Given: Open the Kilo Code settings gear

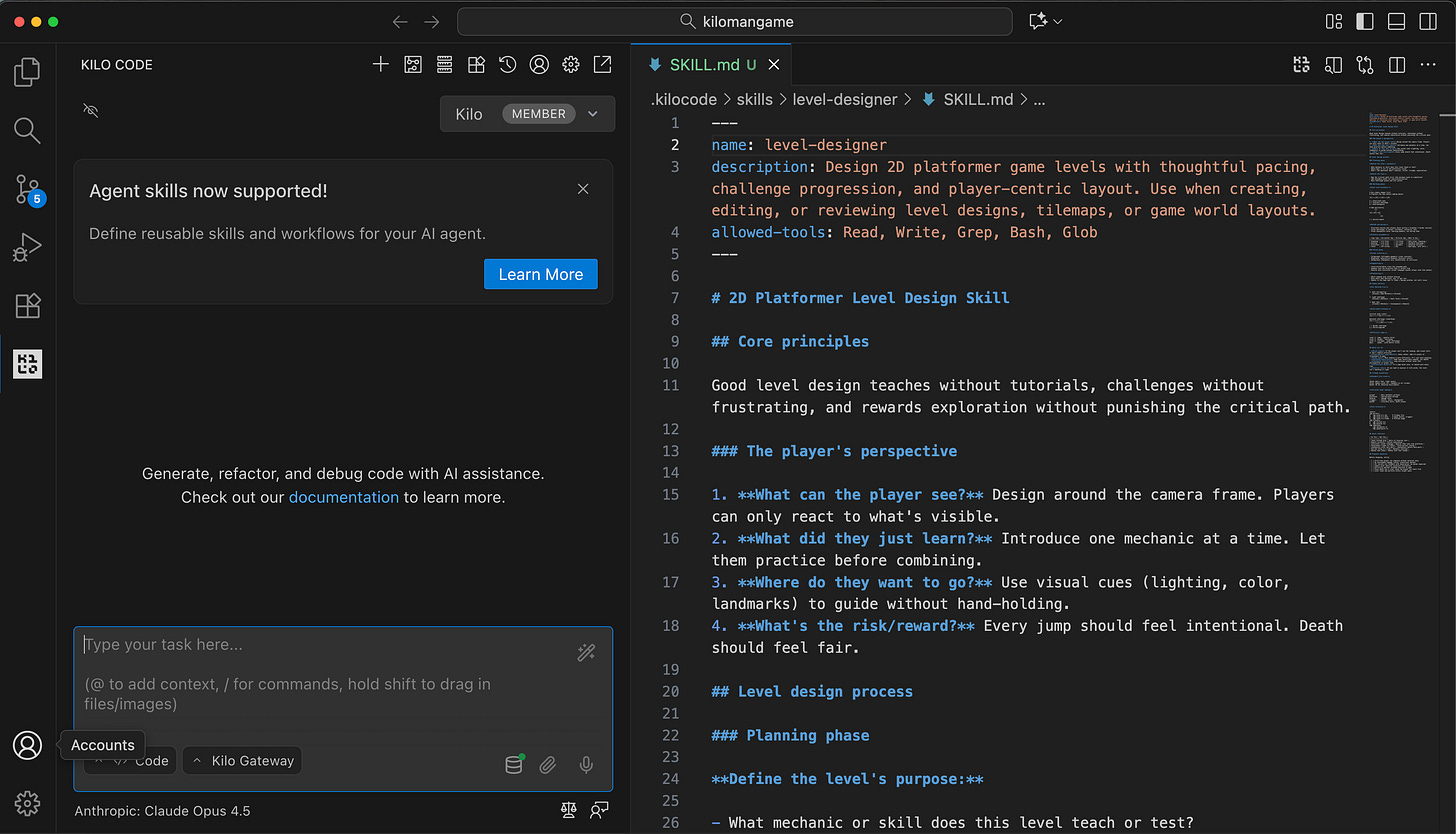Looking at the screenshot, I should [x=571, y=65].
